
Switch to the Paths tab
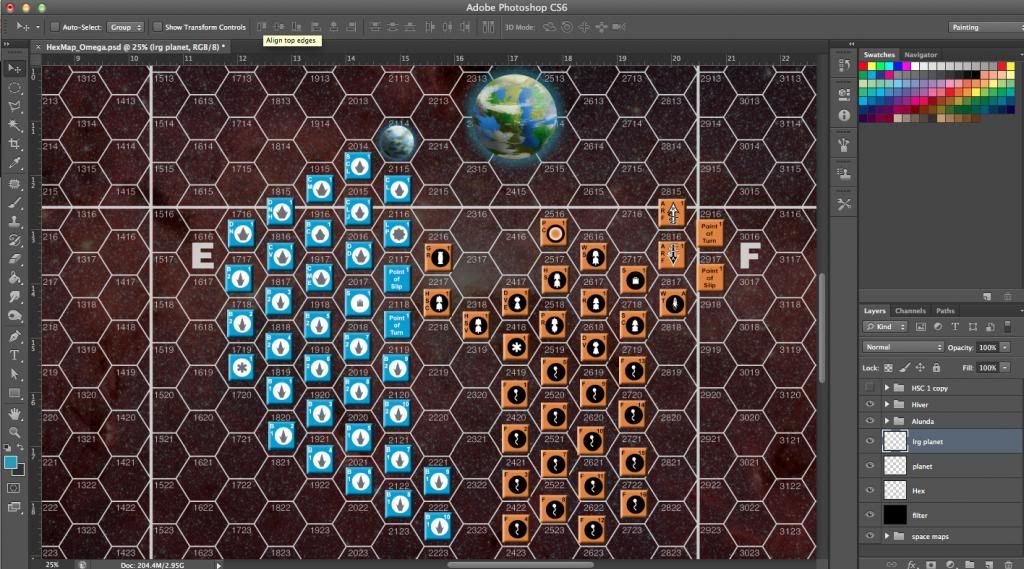(x=945, y=310)
